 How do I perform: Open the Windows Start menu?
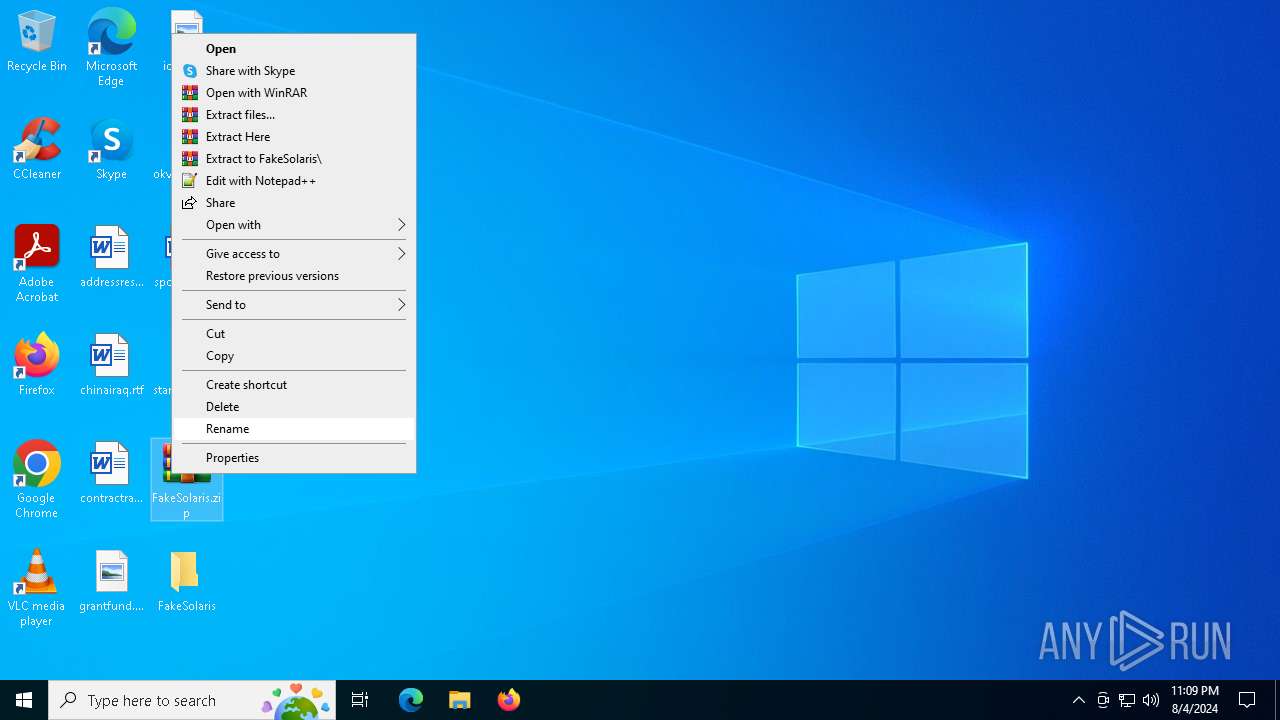(24, 700)
